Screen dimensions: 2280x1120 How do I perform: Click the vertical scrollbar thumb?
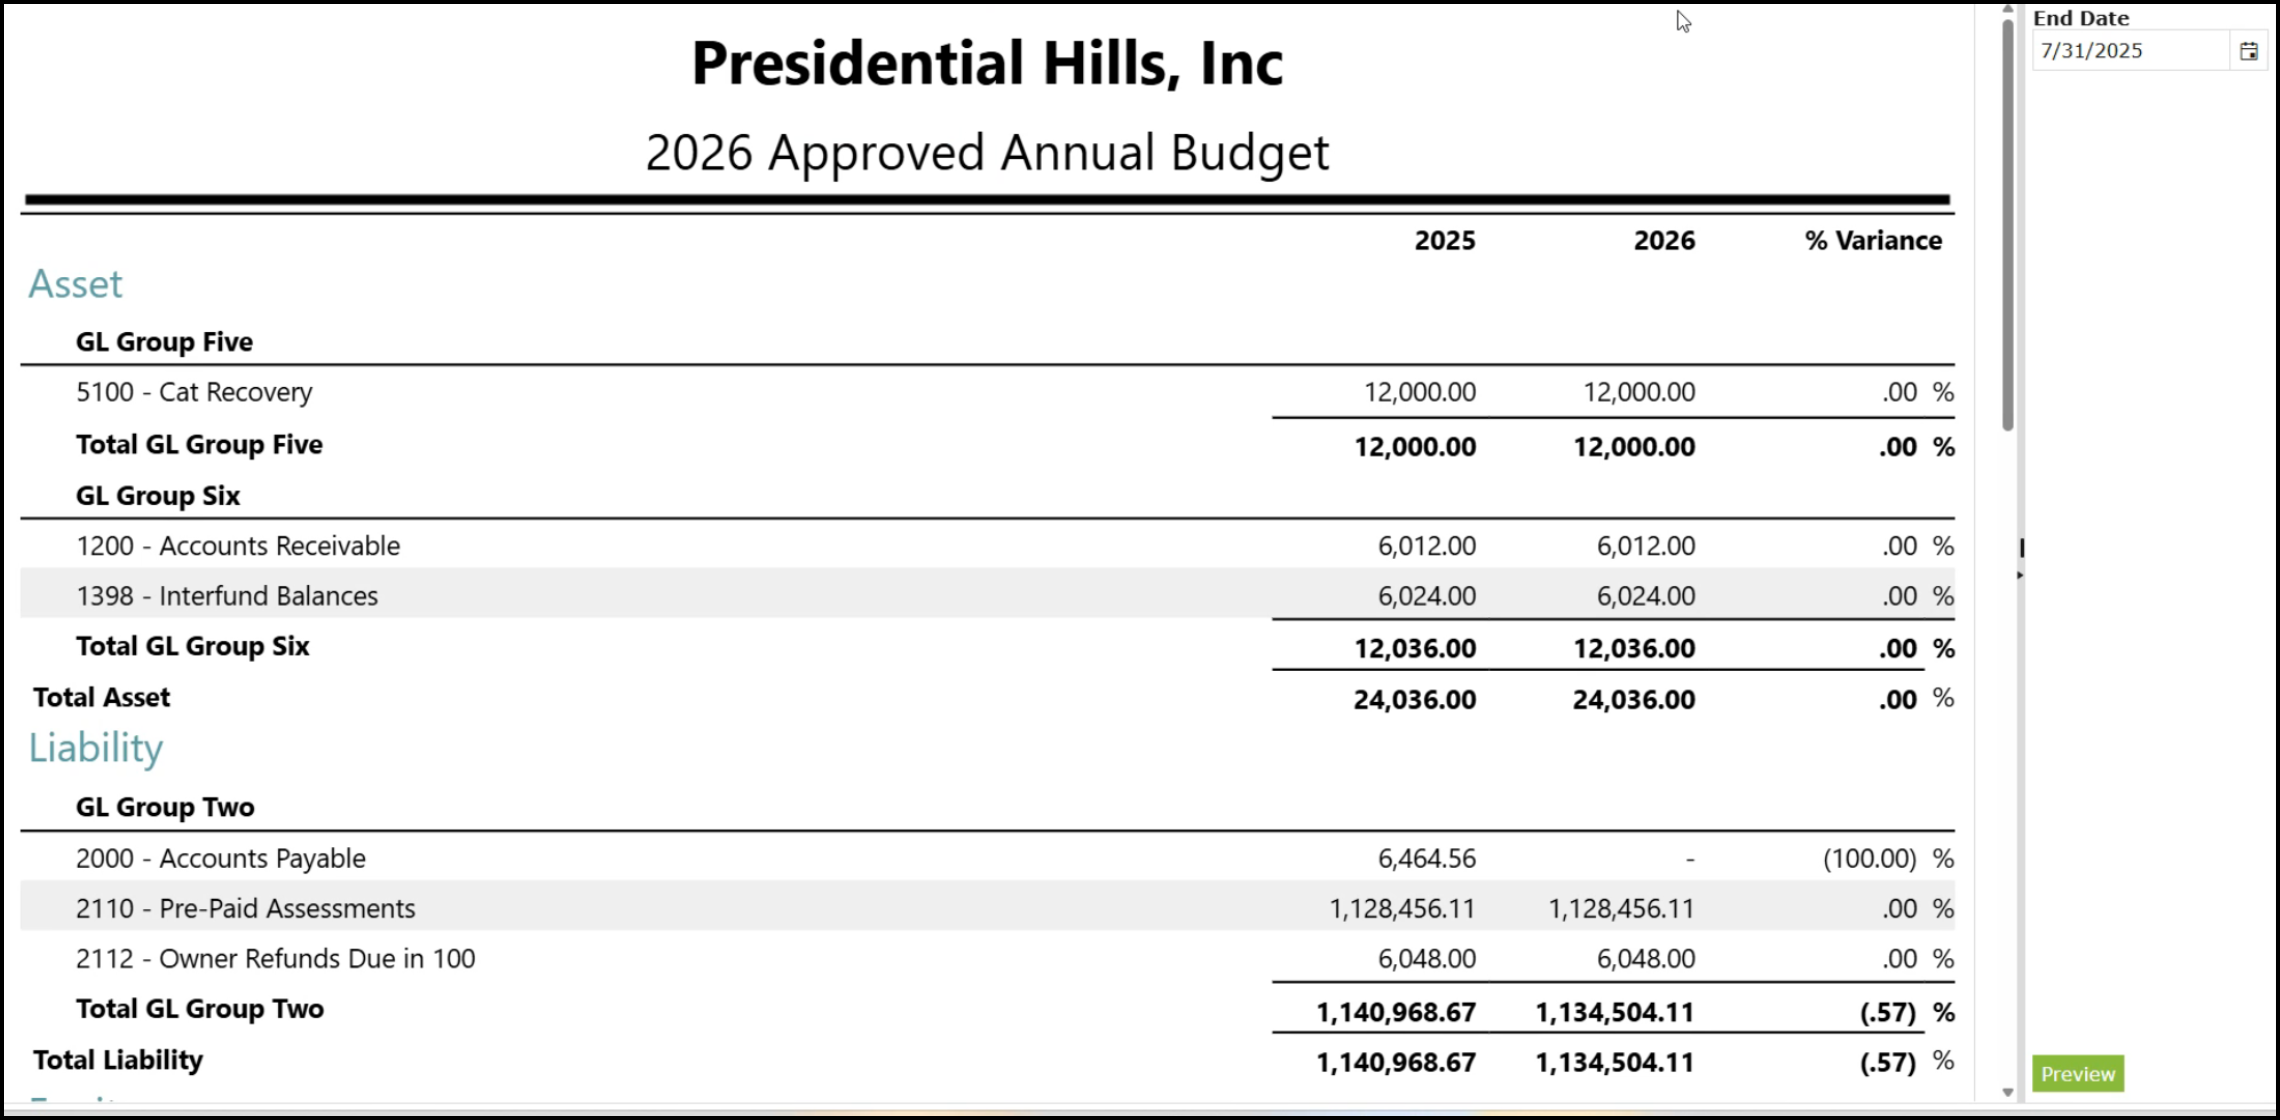(x=2007, y=225)
